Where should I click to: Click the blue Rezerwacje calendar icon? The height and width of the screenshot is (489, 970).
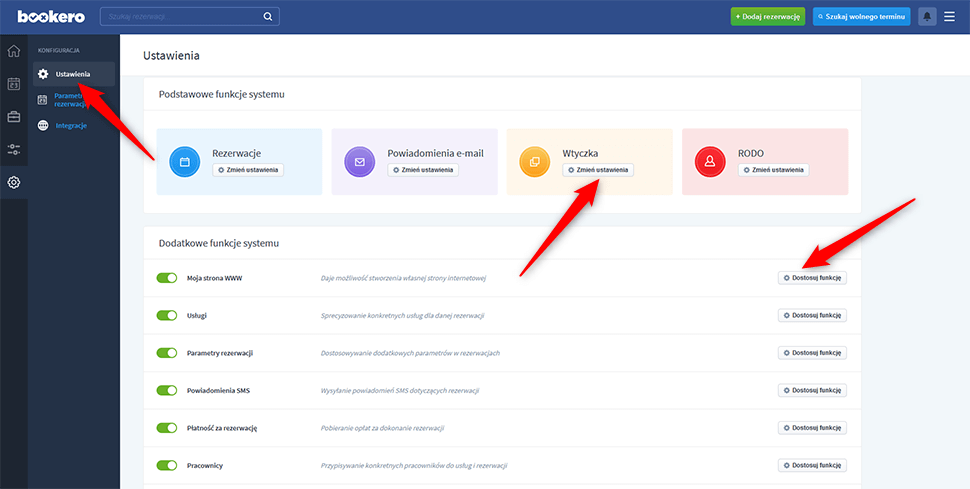pyautogui.click(x=184, y=162)
